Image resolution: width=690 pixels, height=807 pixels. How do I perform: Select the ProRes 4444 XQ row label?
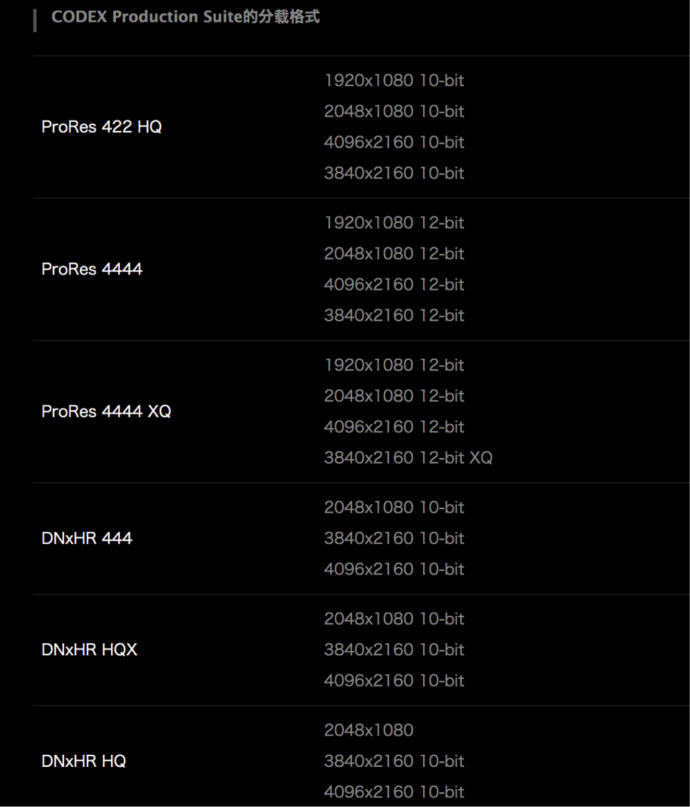tap(106, 411)
